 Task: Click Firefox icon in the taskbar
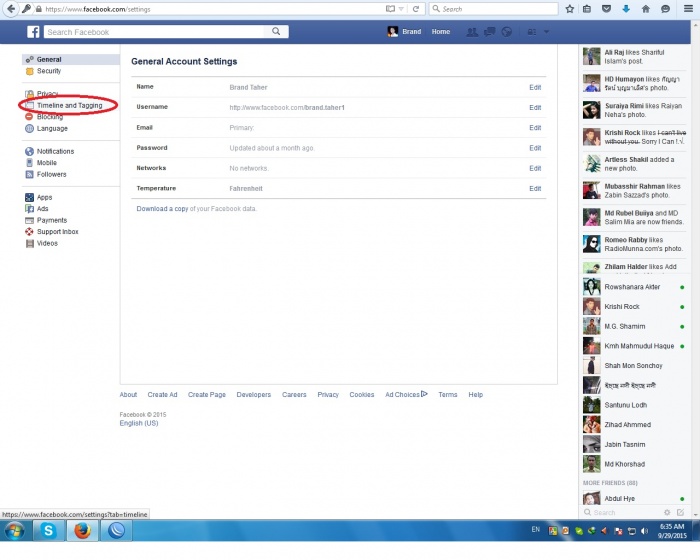point(83,531)
